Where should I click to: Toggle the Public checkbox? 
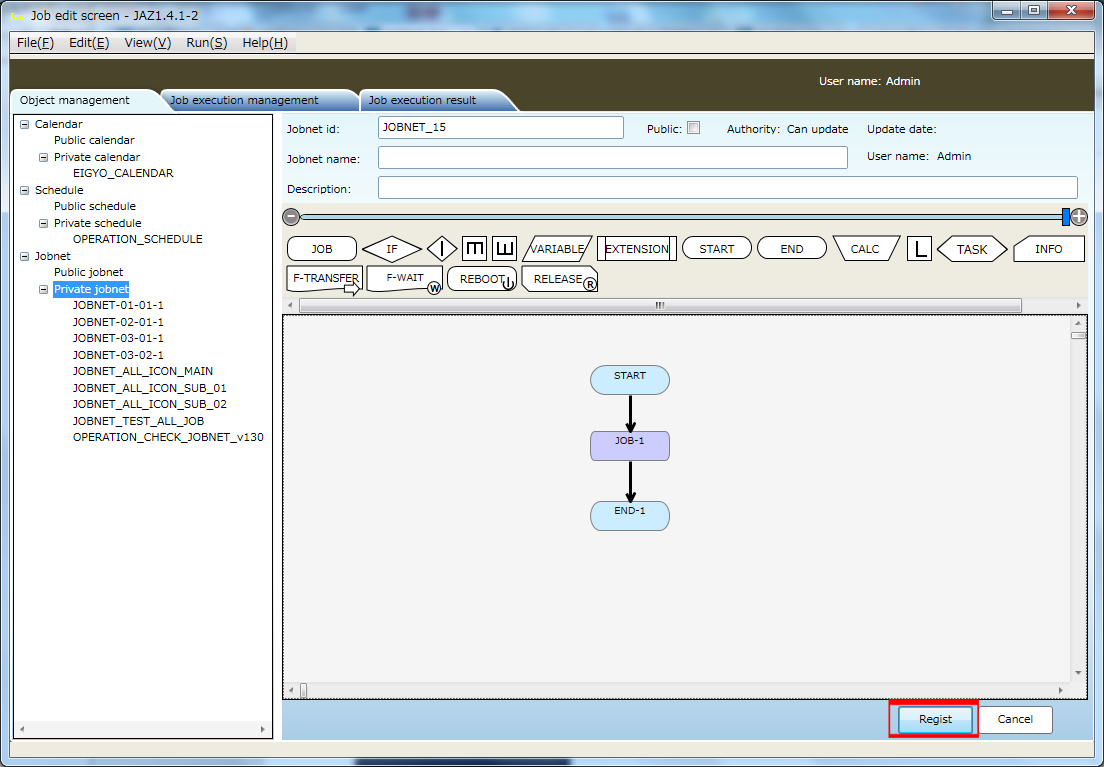[694, 127]
